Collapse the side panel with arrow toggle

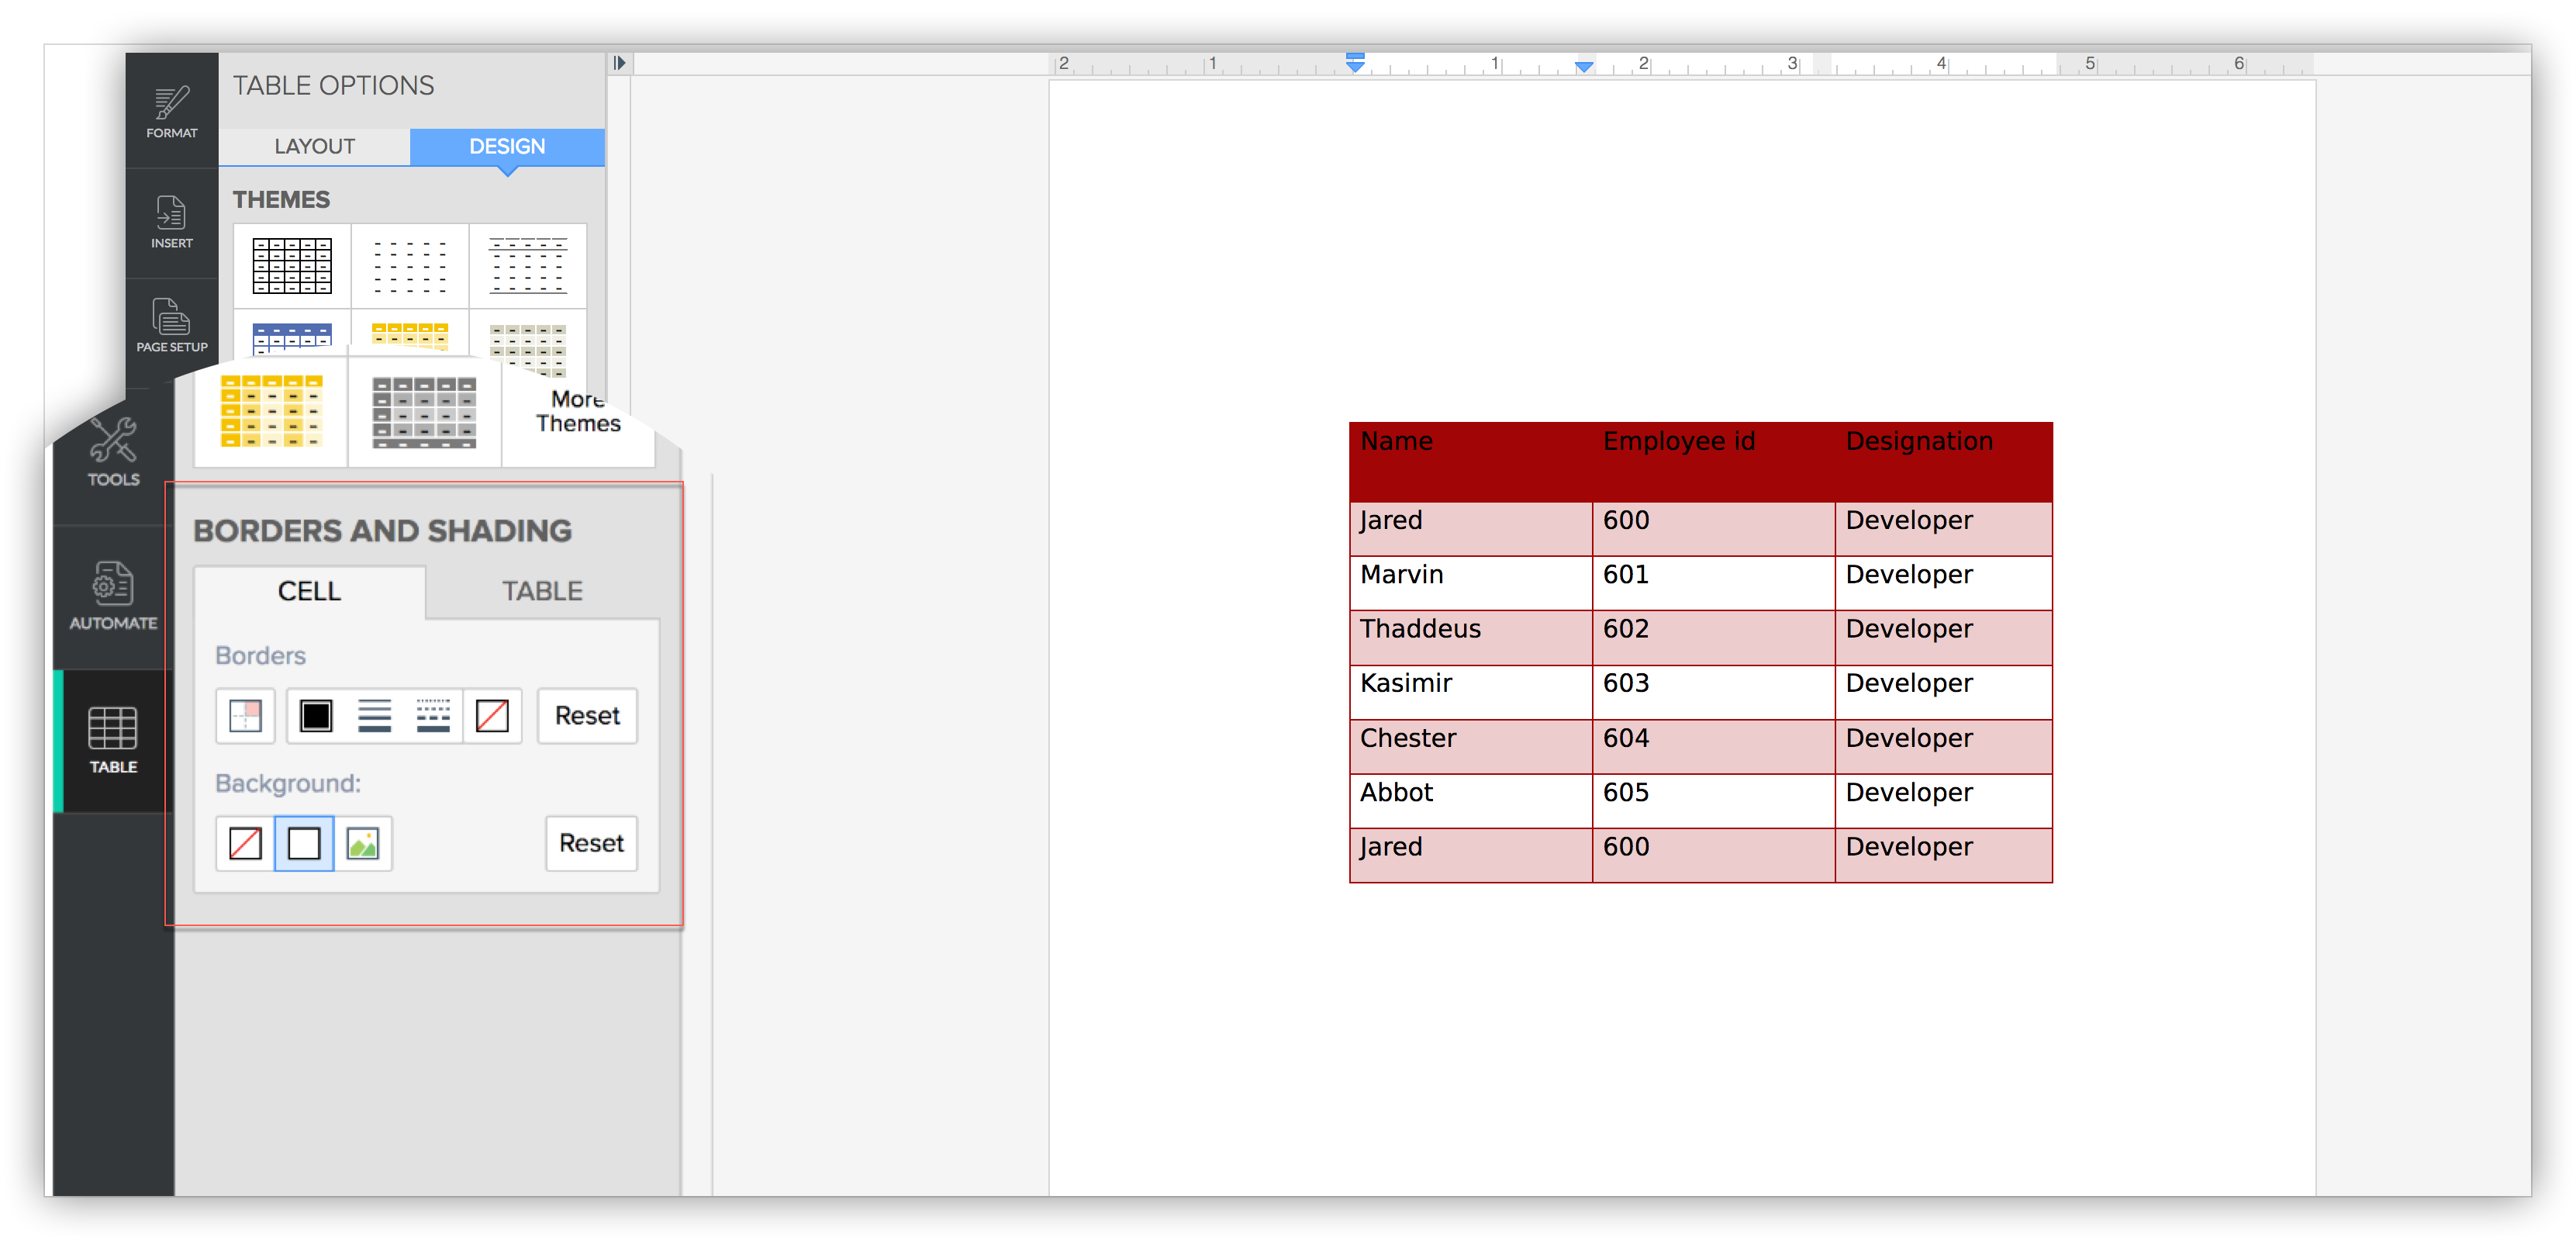pyautogui.click(x=619, y=63)
